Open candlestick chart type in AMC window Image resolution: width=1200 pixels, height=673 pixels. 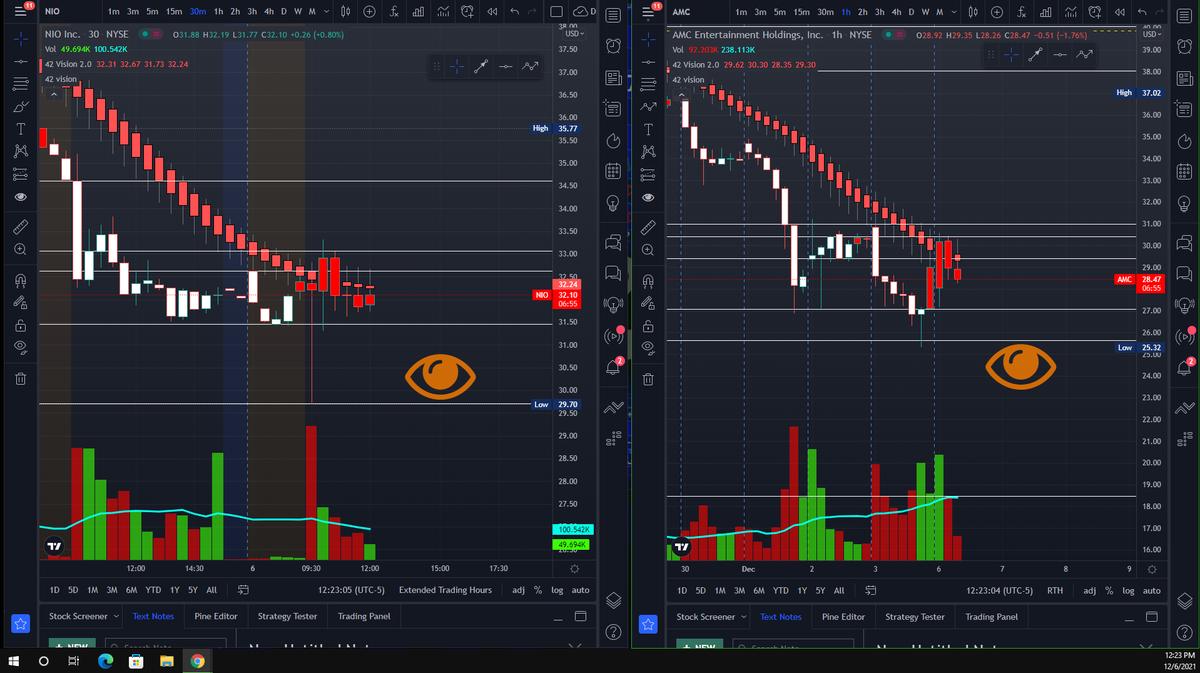[973, 11]
